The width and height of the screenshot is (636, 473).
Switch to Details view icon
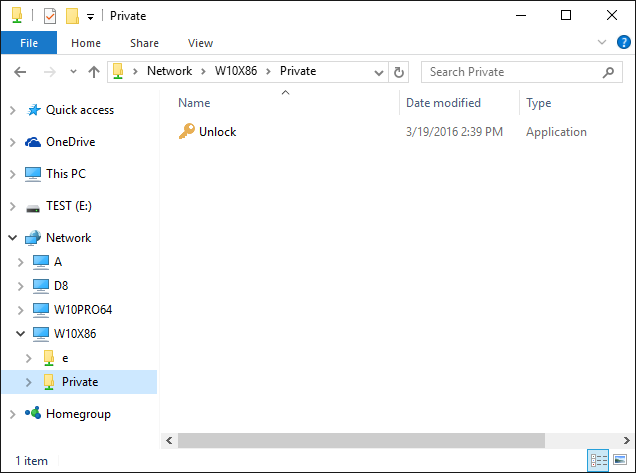click(598, 460)
